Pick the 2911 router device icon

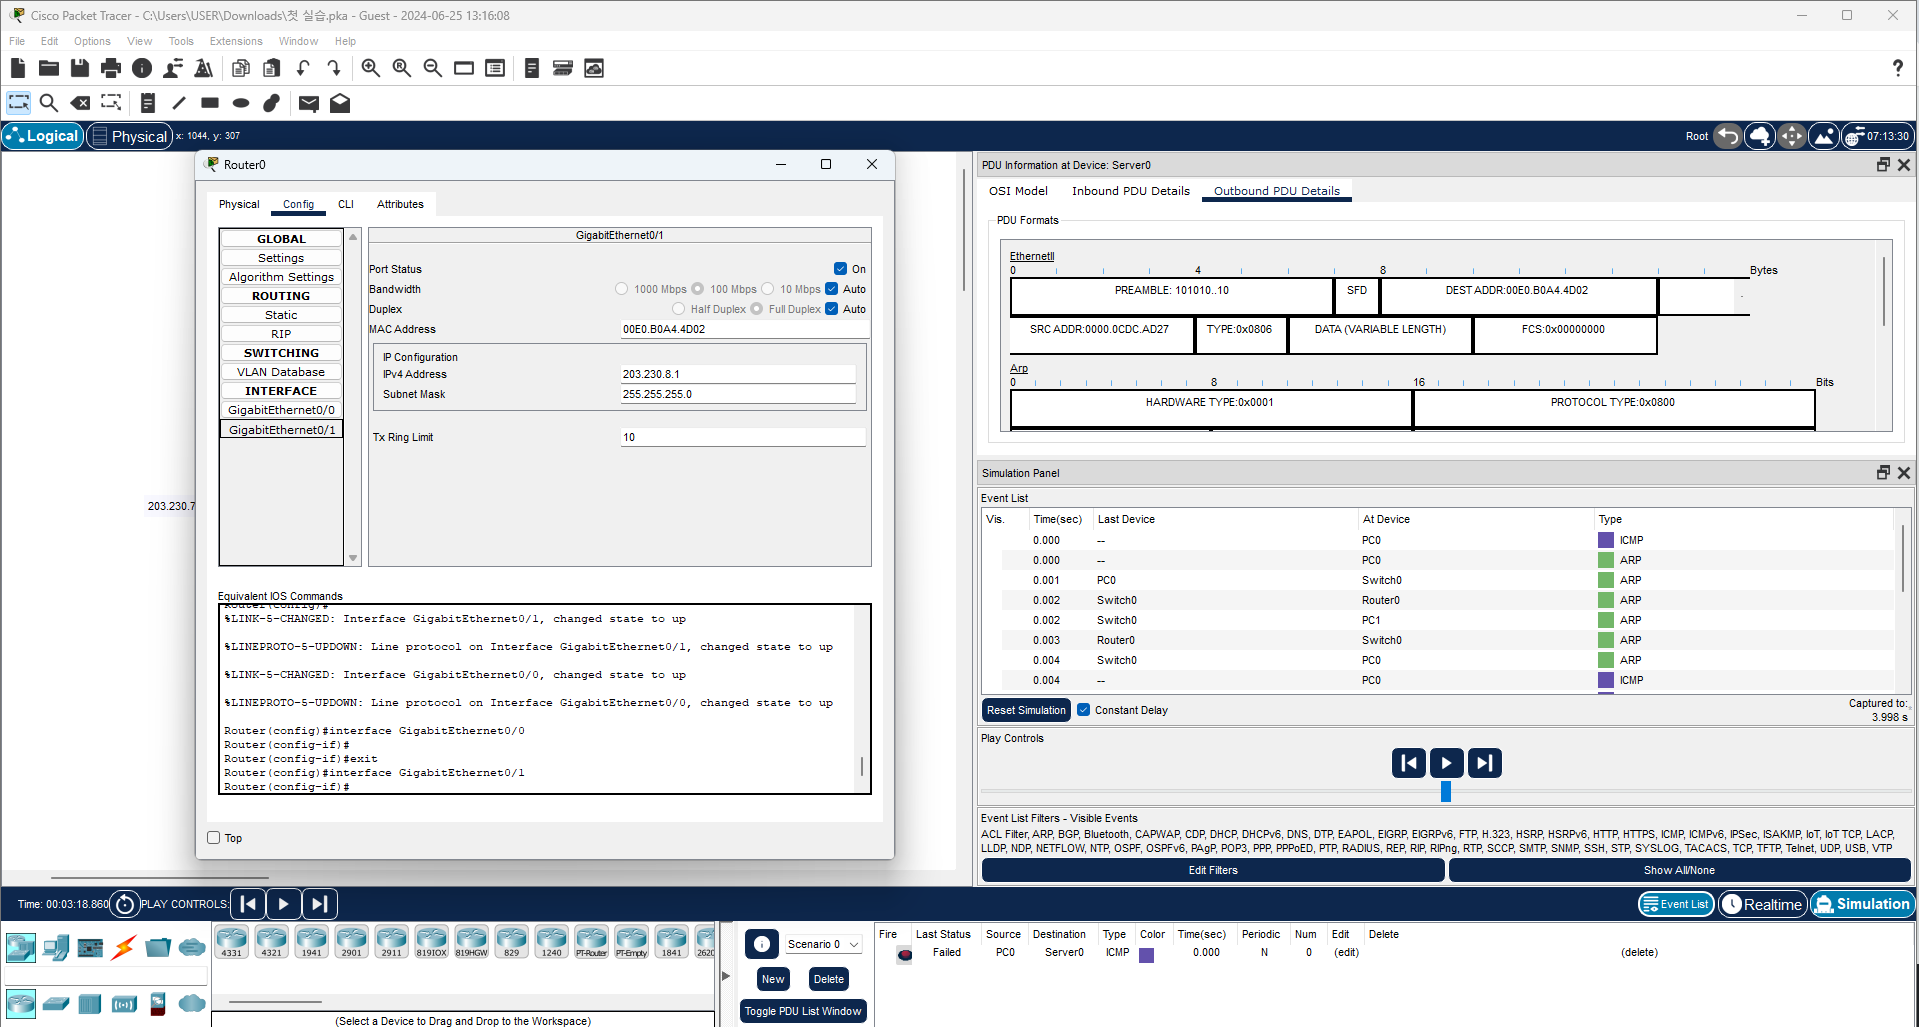pos(392,941)
